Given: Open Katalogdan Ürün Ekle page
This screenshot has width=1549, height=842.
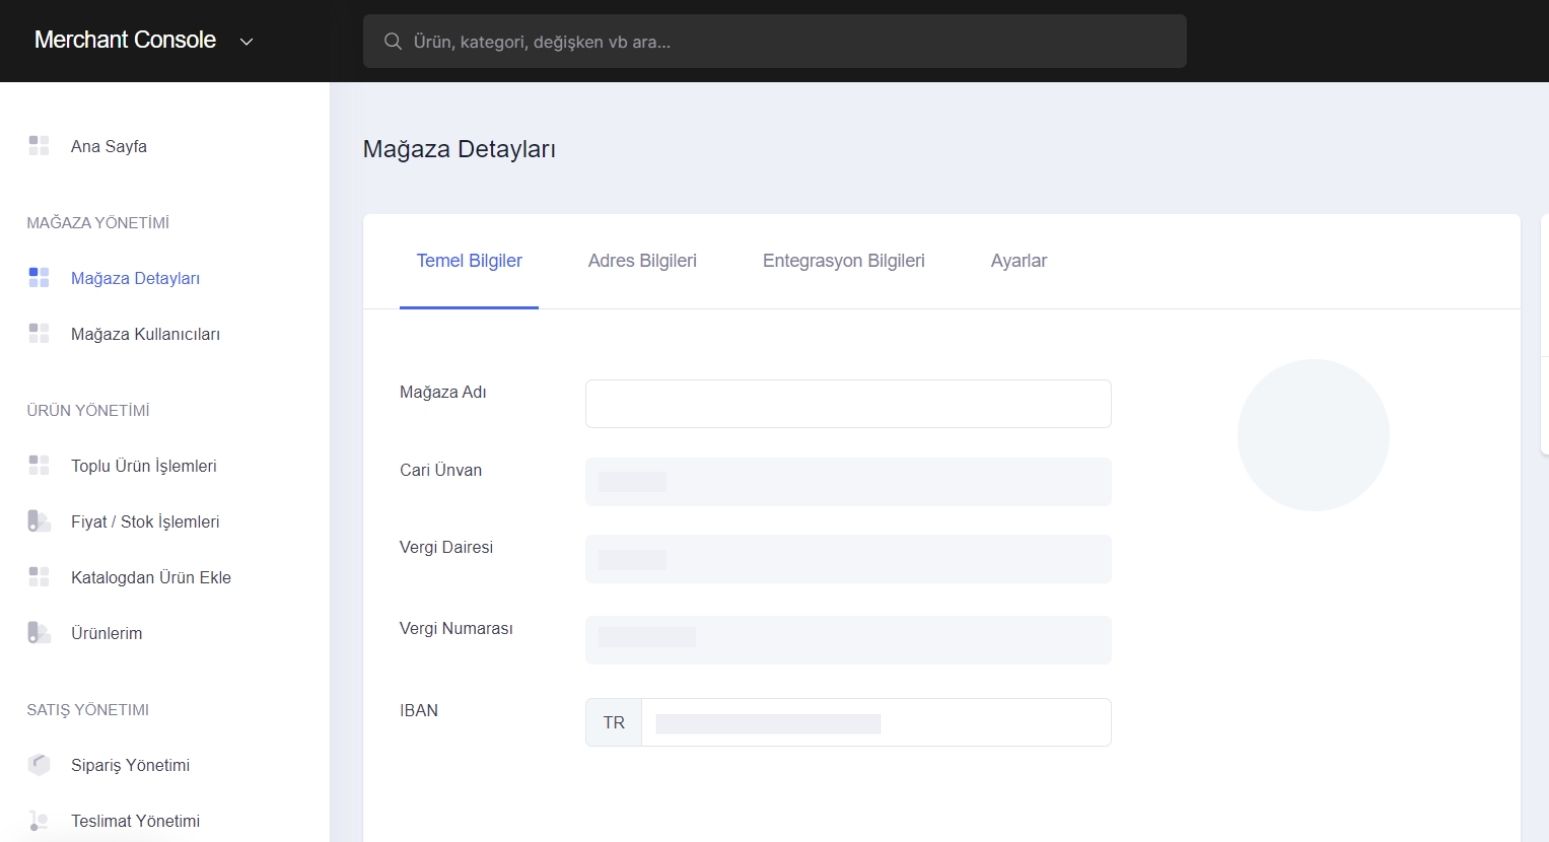Looking at the screenshot, I should pos(151,578).
